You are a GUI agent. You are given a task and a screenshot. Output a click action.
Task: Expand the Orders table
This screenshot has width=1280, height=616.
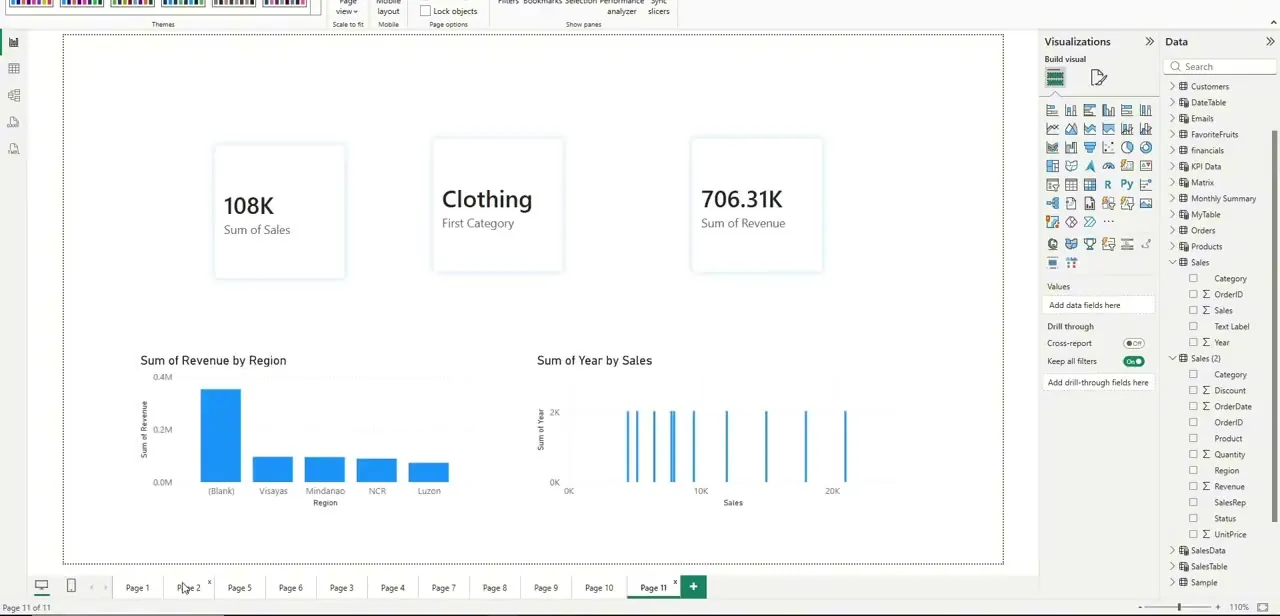click(1172, 231)
